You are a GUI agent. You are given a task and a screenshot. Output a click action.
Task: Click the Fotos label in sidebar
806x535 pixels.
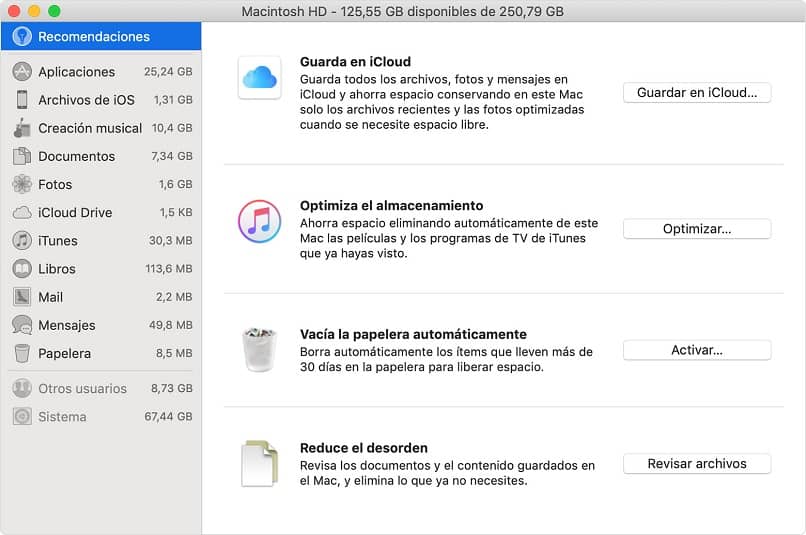coord(55,185)
